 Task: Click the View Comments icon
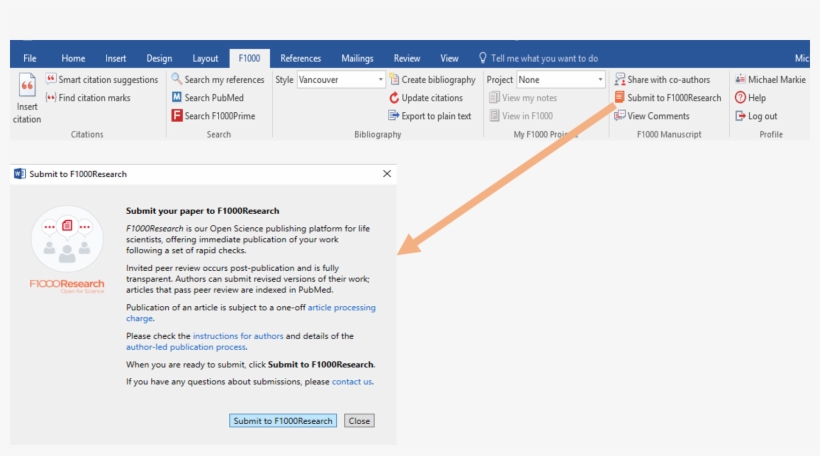pos(620,116)
